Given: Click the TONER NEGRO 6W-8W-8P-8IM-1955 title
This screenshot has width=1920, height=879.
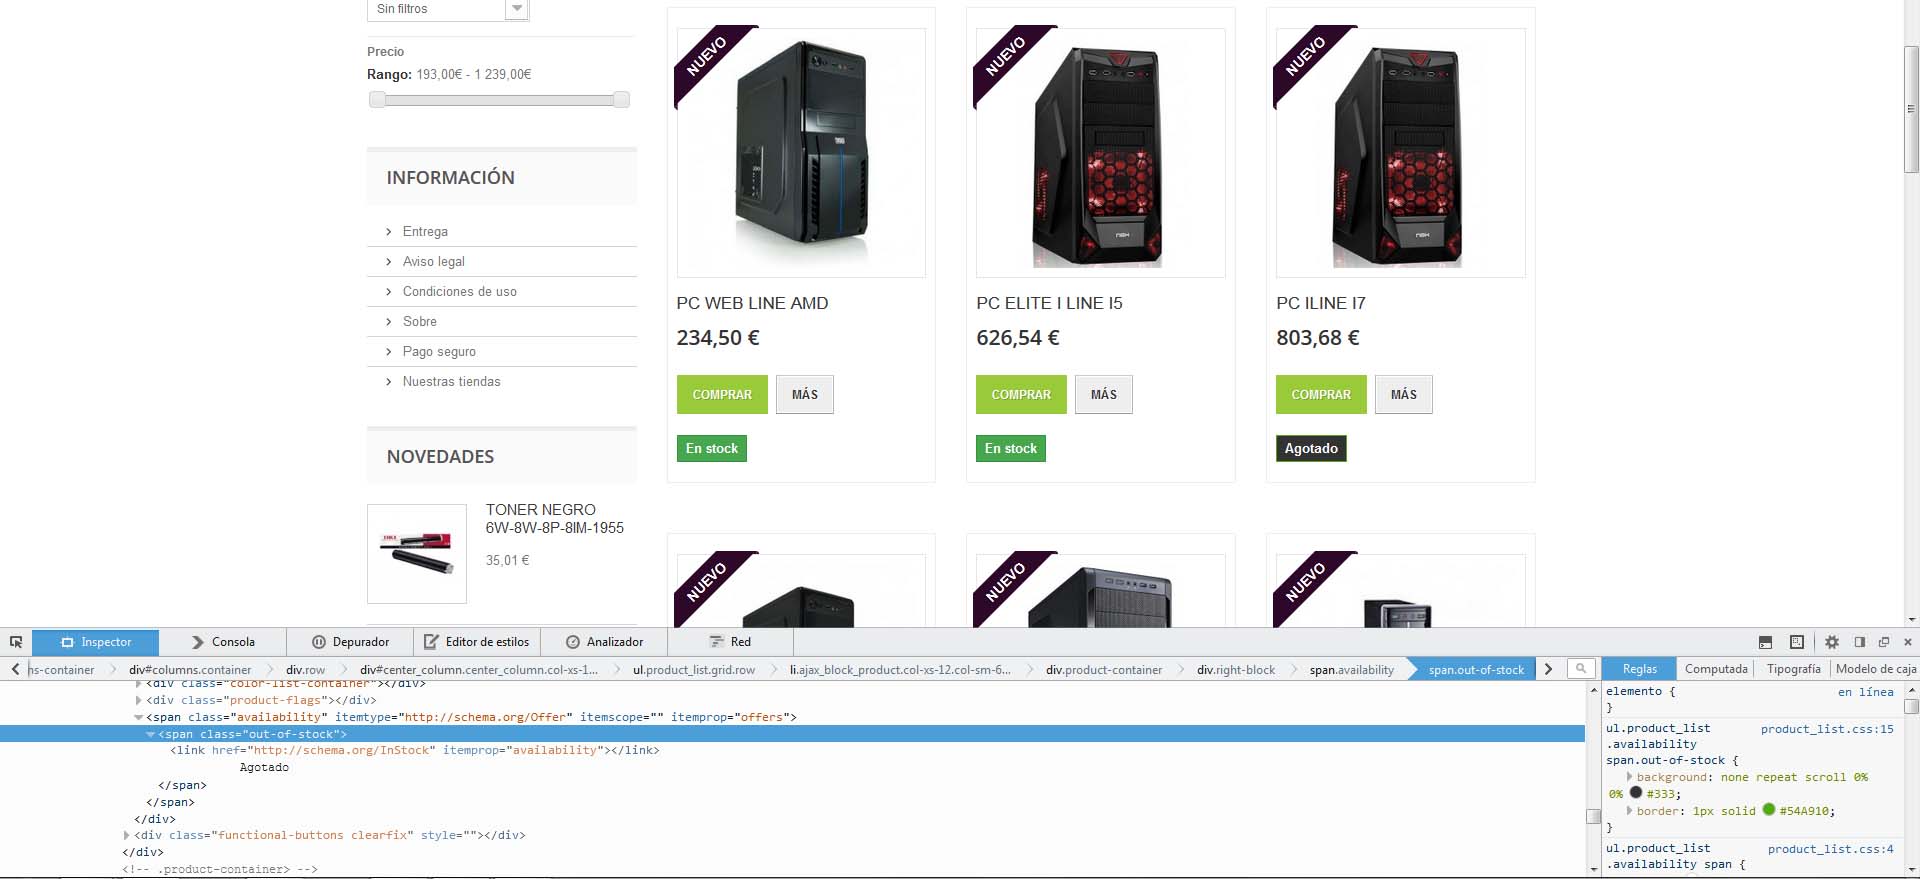Looking at the screenshot, I should click(x=555, y=518).
